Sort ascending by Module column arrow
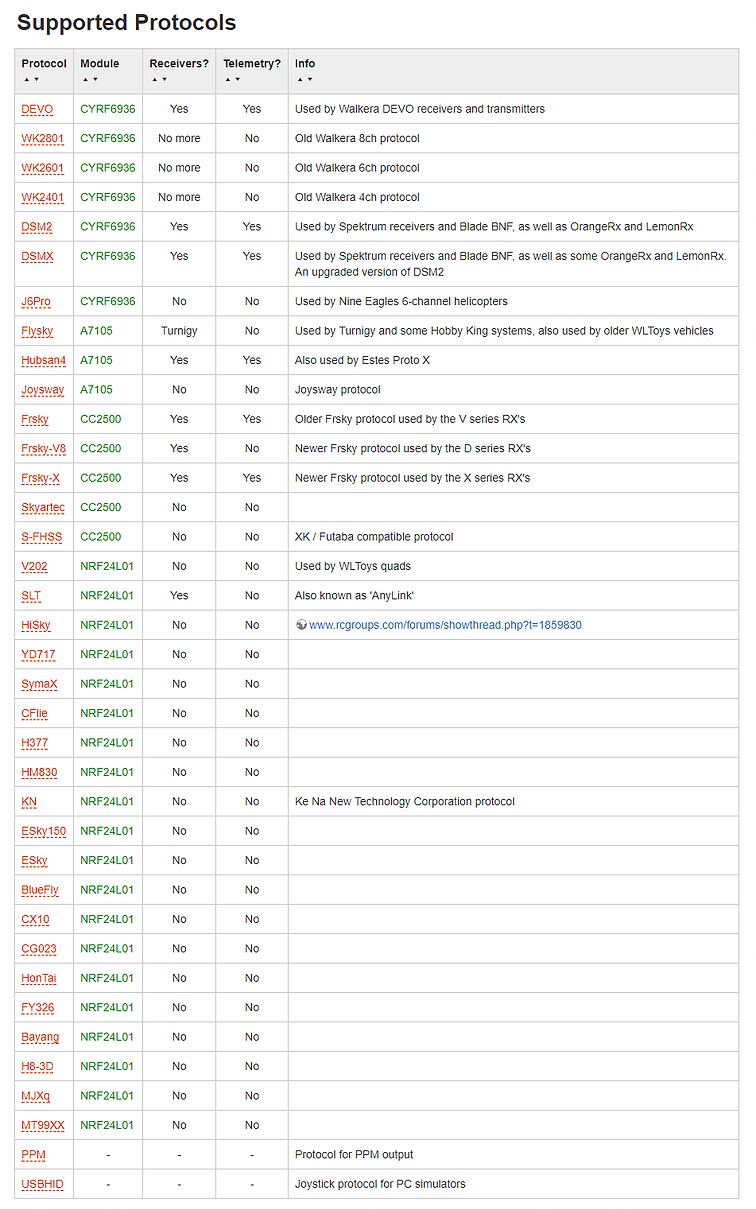The height and width of the screenshot is (1209, 756). coord(84,79)
